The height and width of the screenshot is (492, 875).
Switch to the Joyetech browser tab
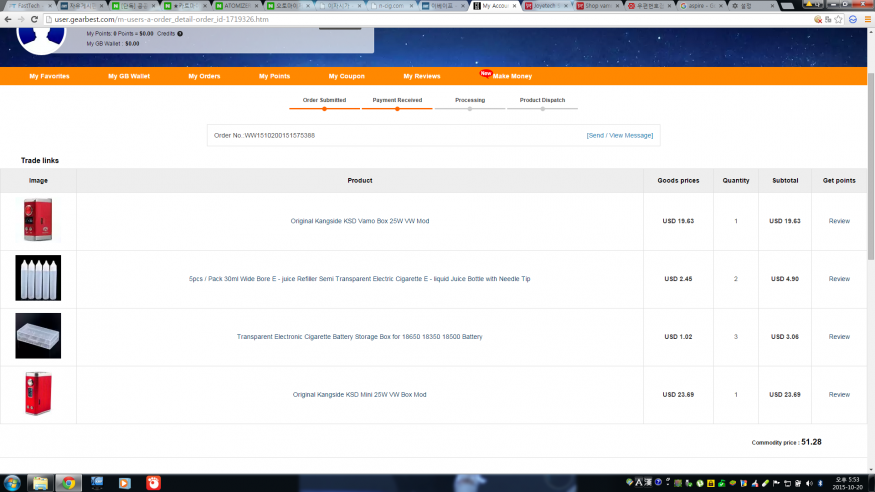(546, 6)
